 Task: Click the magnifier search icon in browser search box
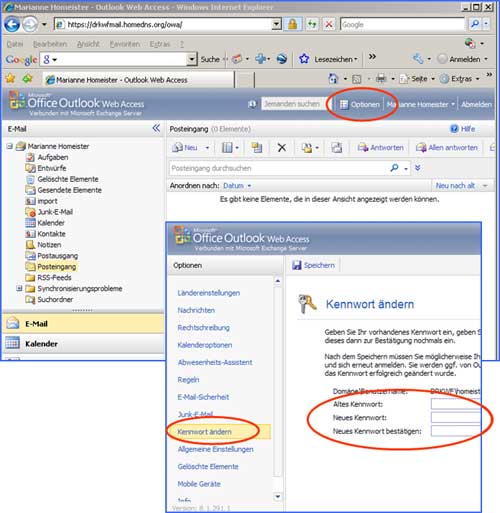(475, 24)
